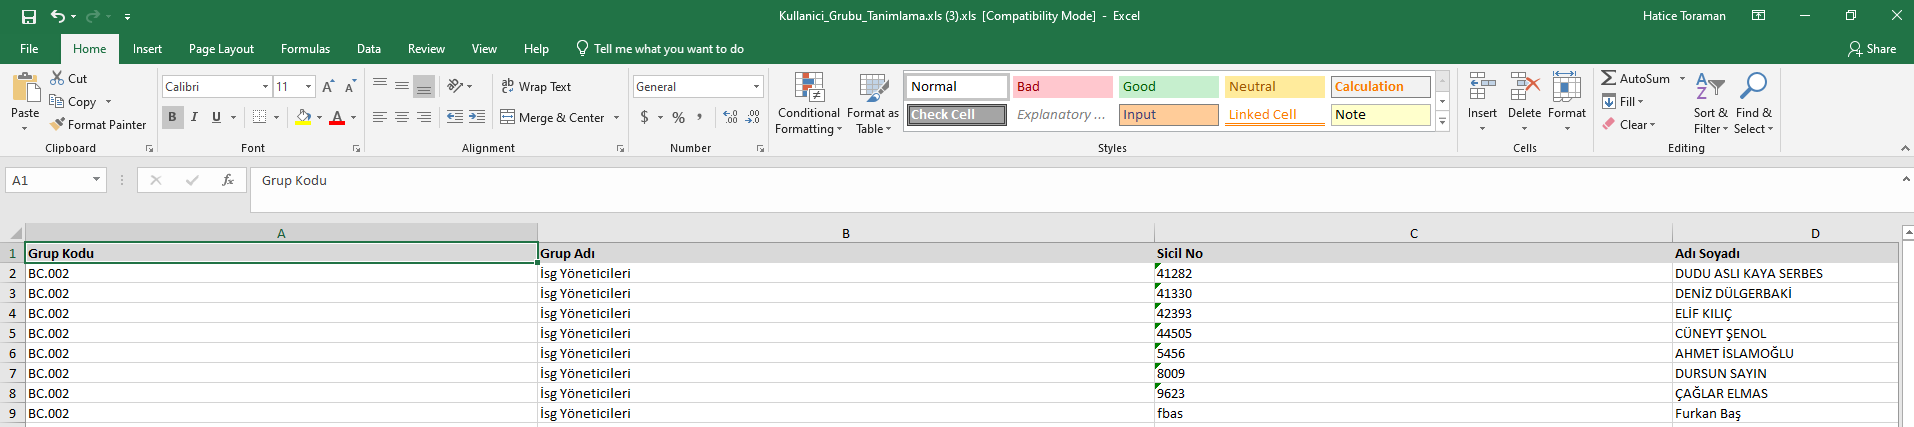
Task: Apply the Good cell style
Action: (1167, 87)
